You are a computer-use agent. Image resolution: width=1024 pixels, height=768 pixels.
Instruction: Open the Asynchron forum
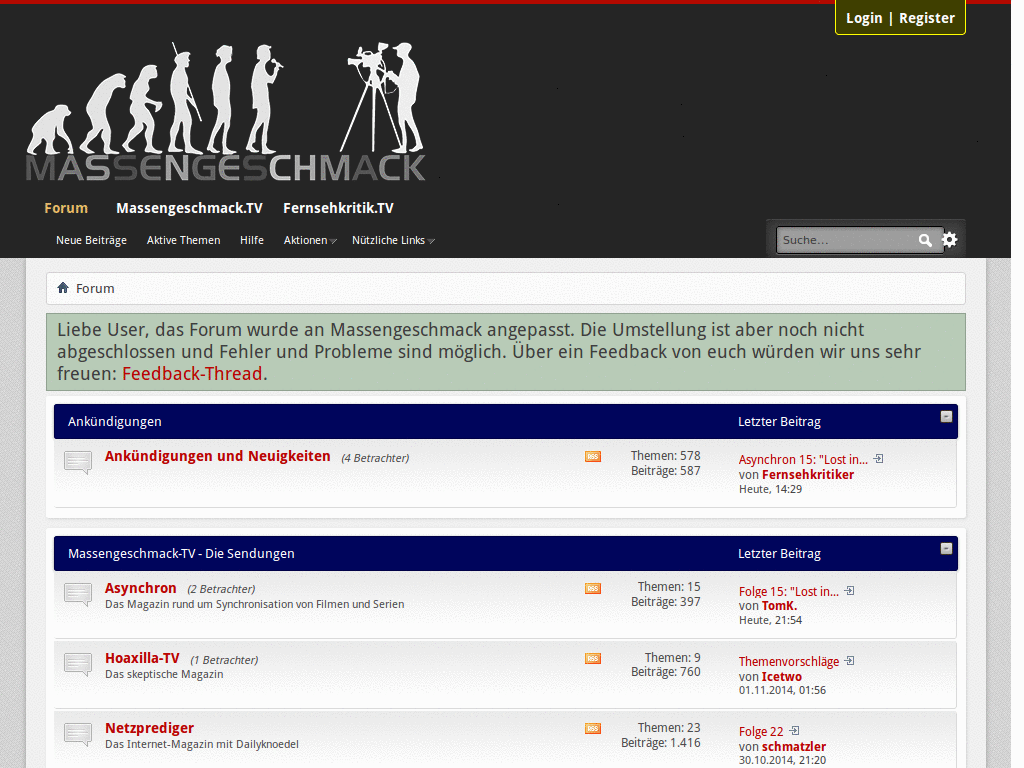[140, 588]
